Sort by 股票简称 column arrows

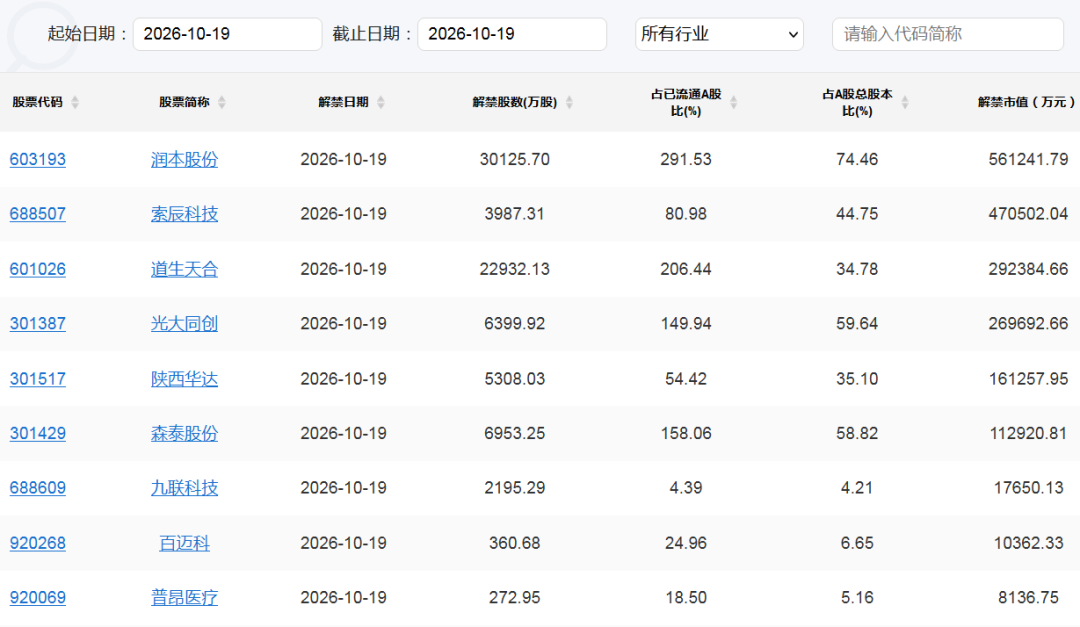pos(222,103)
